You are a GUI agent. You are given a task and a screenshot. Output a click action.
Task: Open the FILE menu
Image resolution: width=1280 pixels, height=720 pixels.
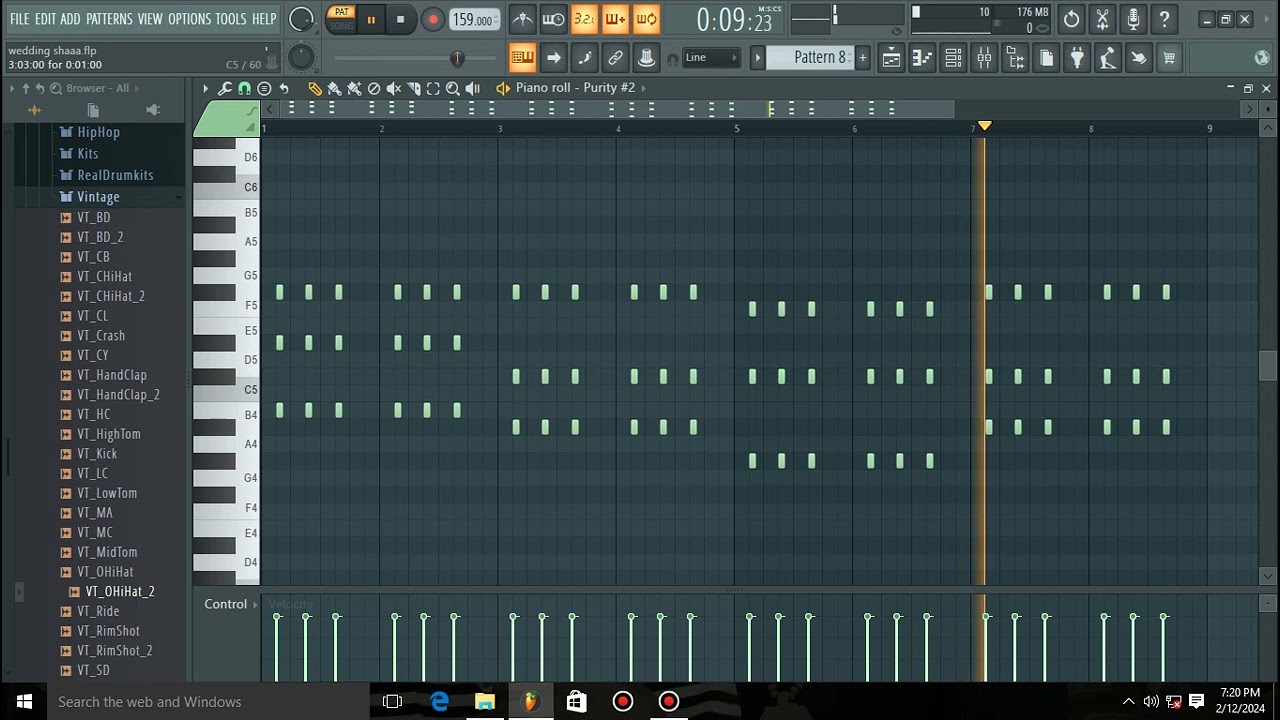point(19,19)
